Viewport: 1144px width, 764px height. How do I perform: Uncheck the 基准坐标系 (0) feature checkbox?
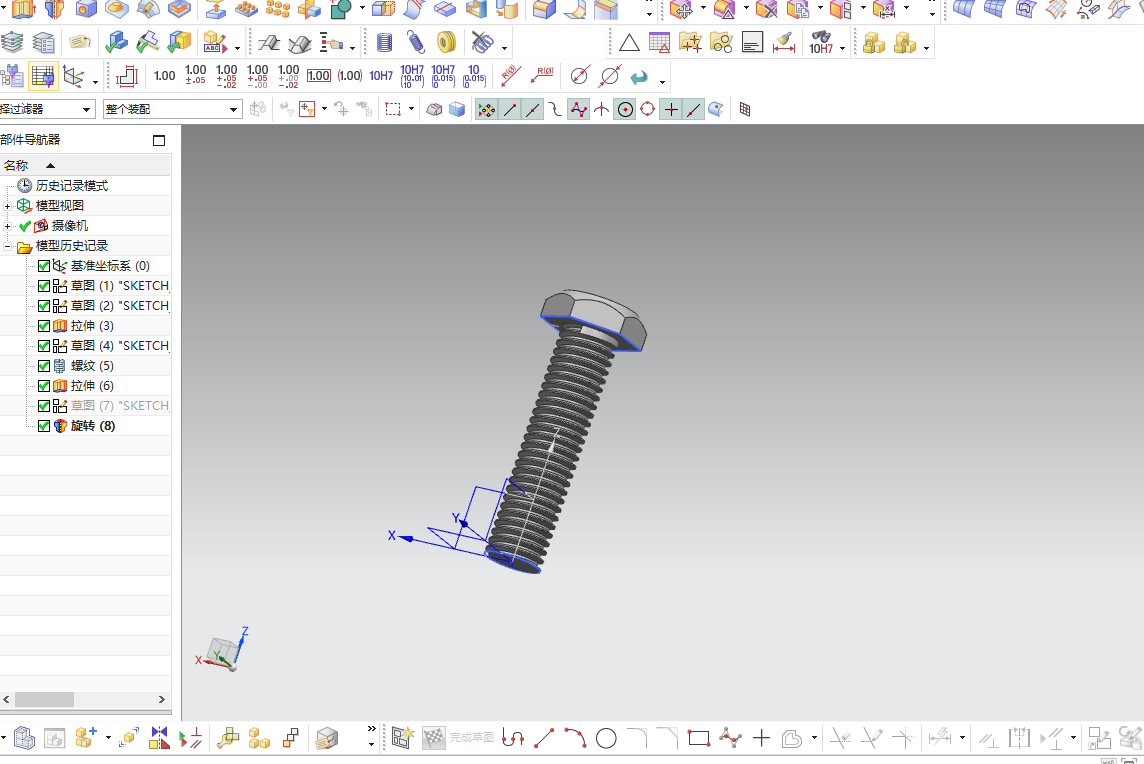[44, 266]
